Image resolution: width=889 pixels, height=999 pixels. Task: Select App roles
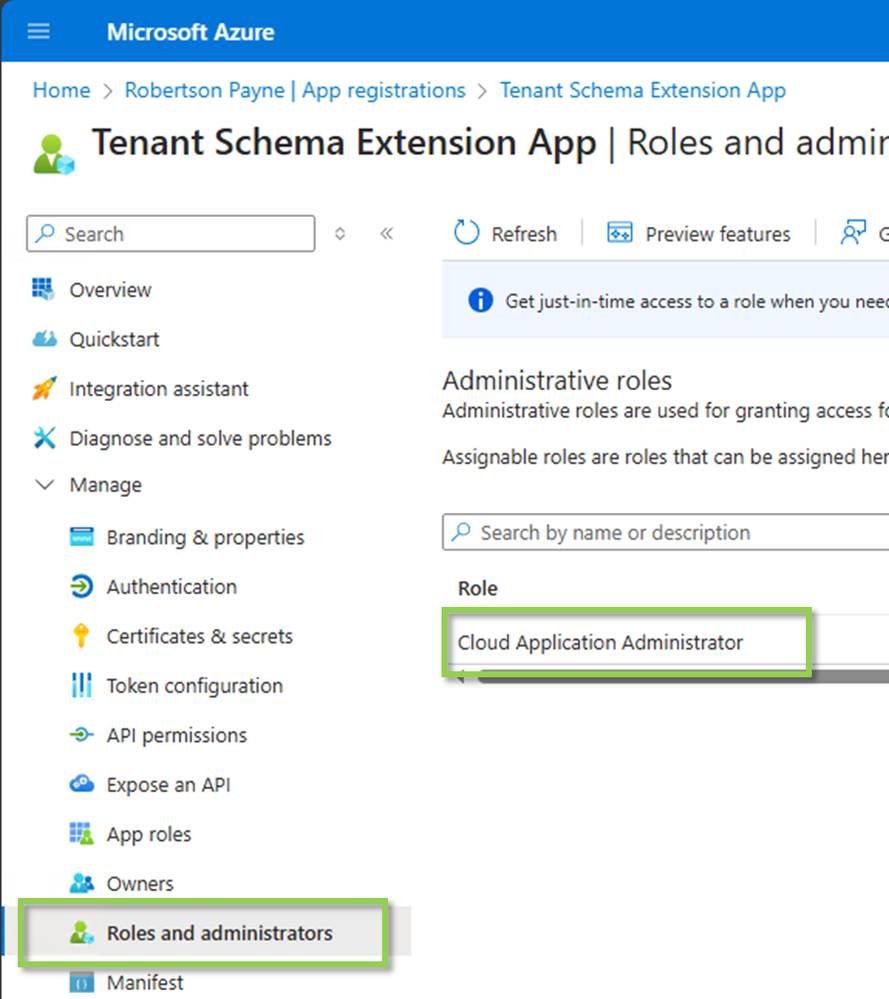point(148,834)
